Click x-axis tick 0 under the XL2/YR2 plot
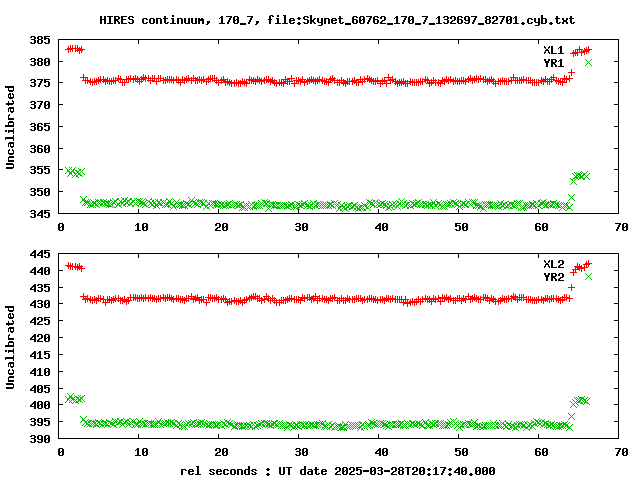 (61, 452)
